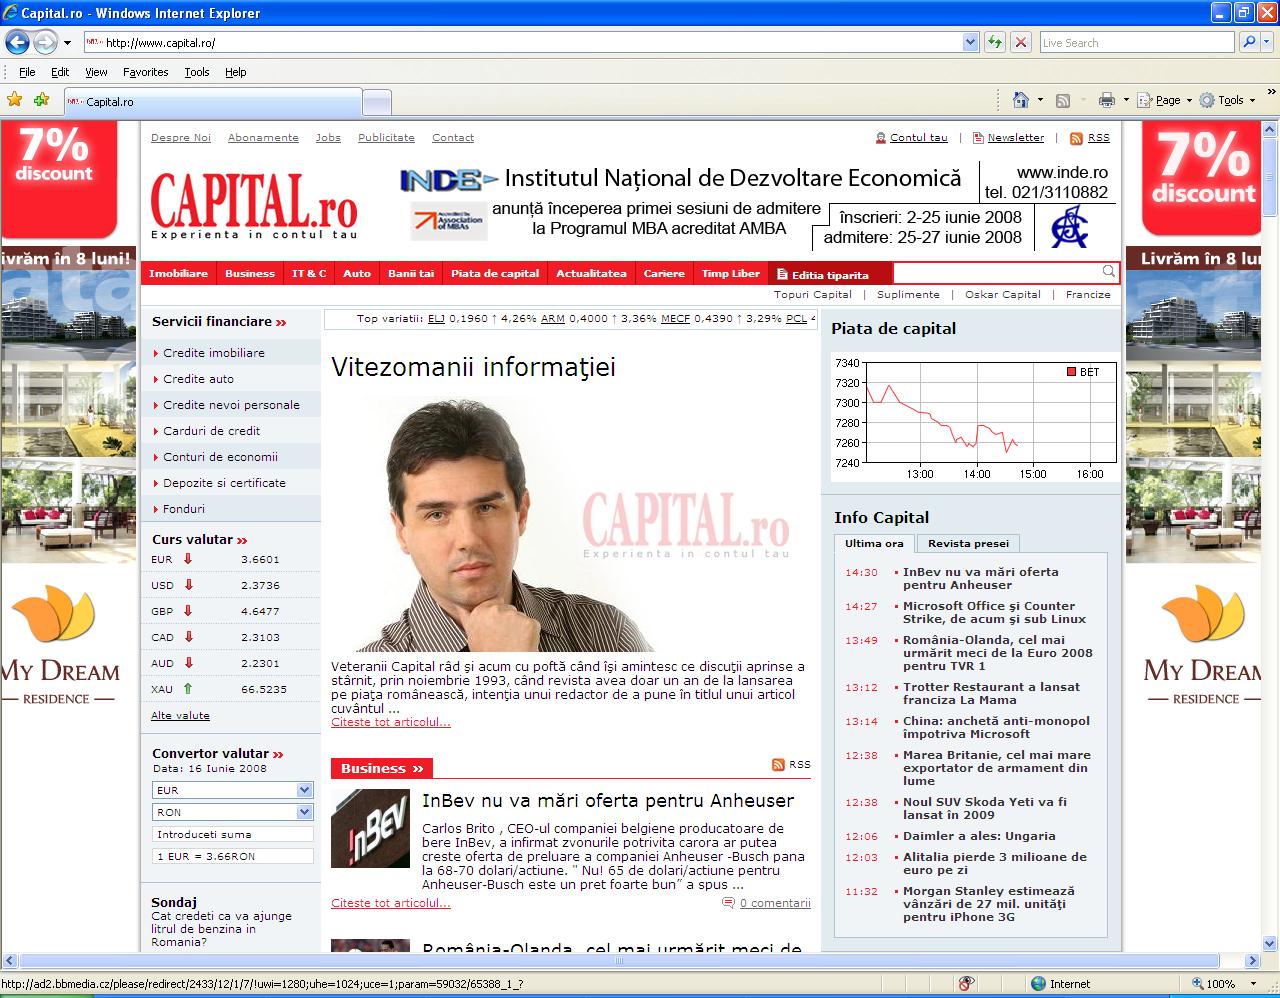Screen dimensions: 1280x998
Task: Click the Home icon in toolbar
Action: 1020,100
